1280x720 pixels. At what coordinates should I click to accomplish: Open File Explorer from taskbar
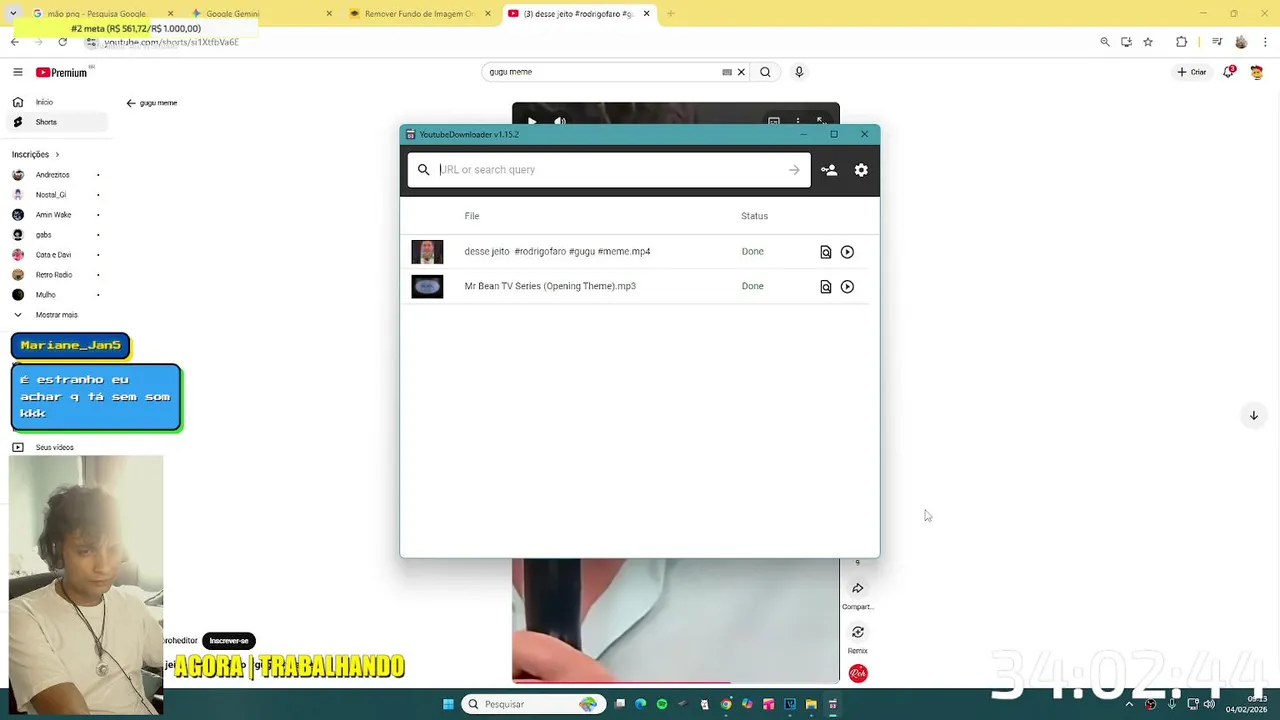pyautogui.click(x=811, y=704)
